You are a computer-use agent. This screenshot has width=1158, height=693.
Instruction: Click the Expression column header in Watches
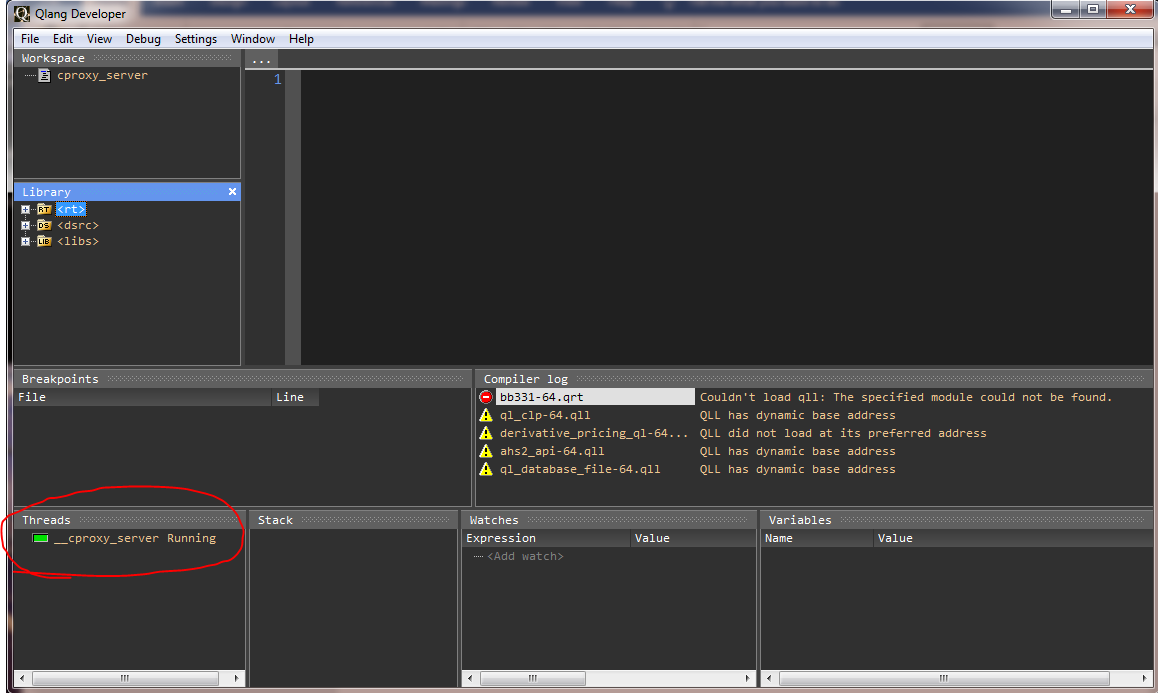546,539
